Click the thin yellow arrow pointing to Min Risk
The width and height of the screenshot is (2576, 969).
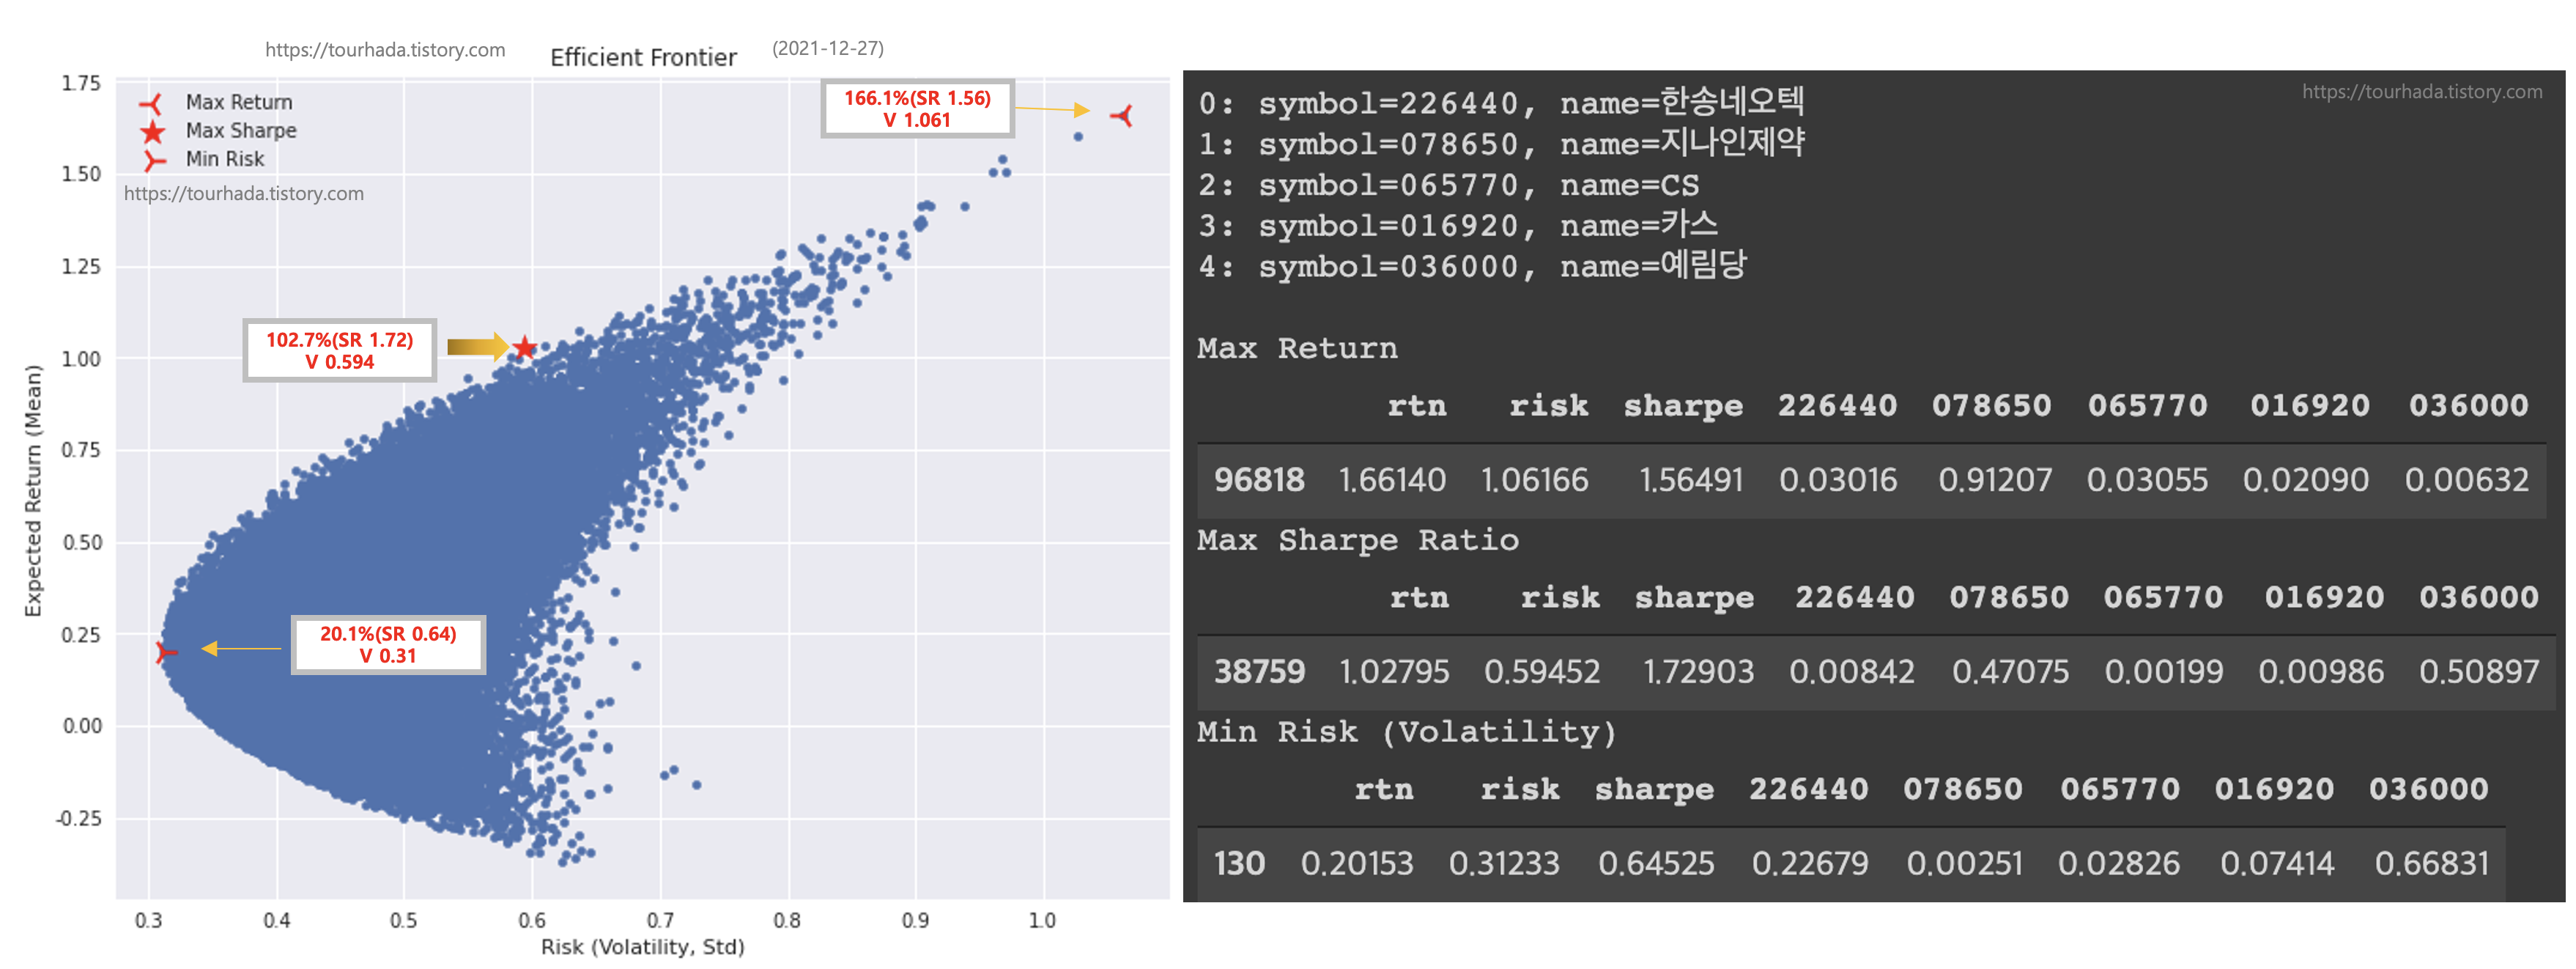tap(241, 648)
